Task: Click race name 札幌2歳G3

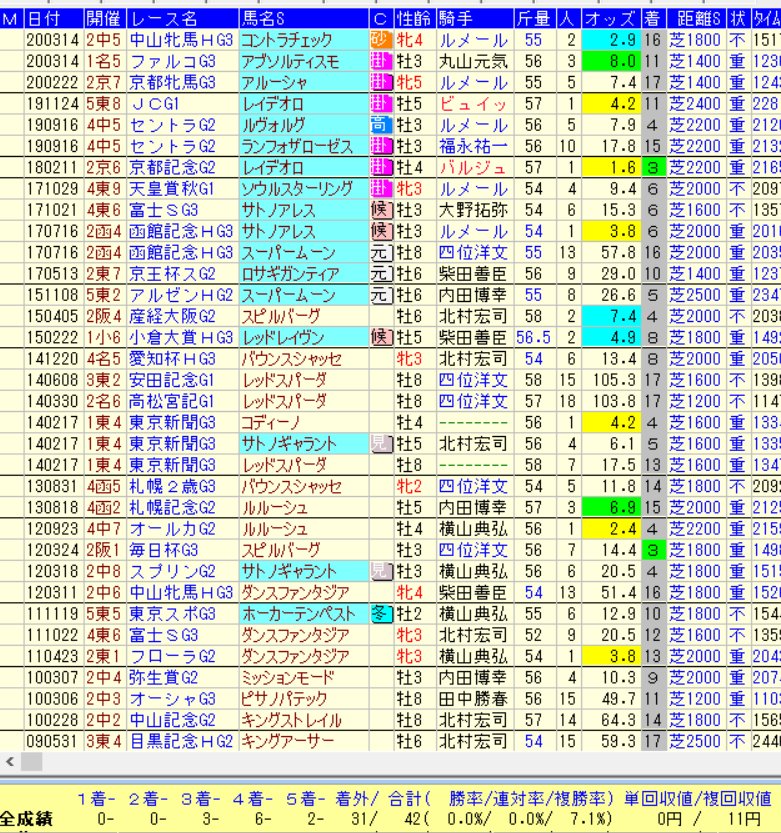Action: click(172, 486)
